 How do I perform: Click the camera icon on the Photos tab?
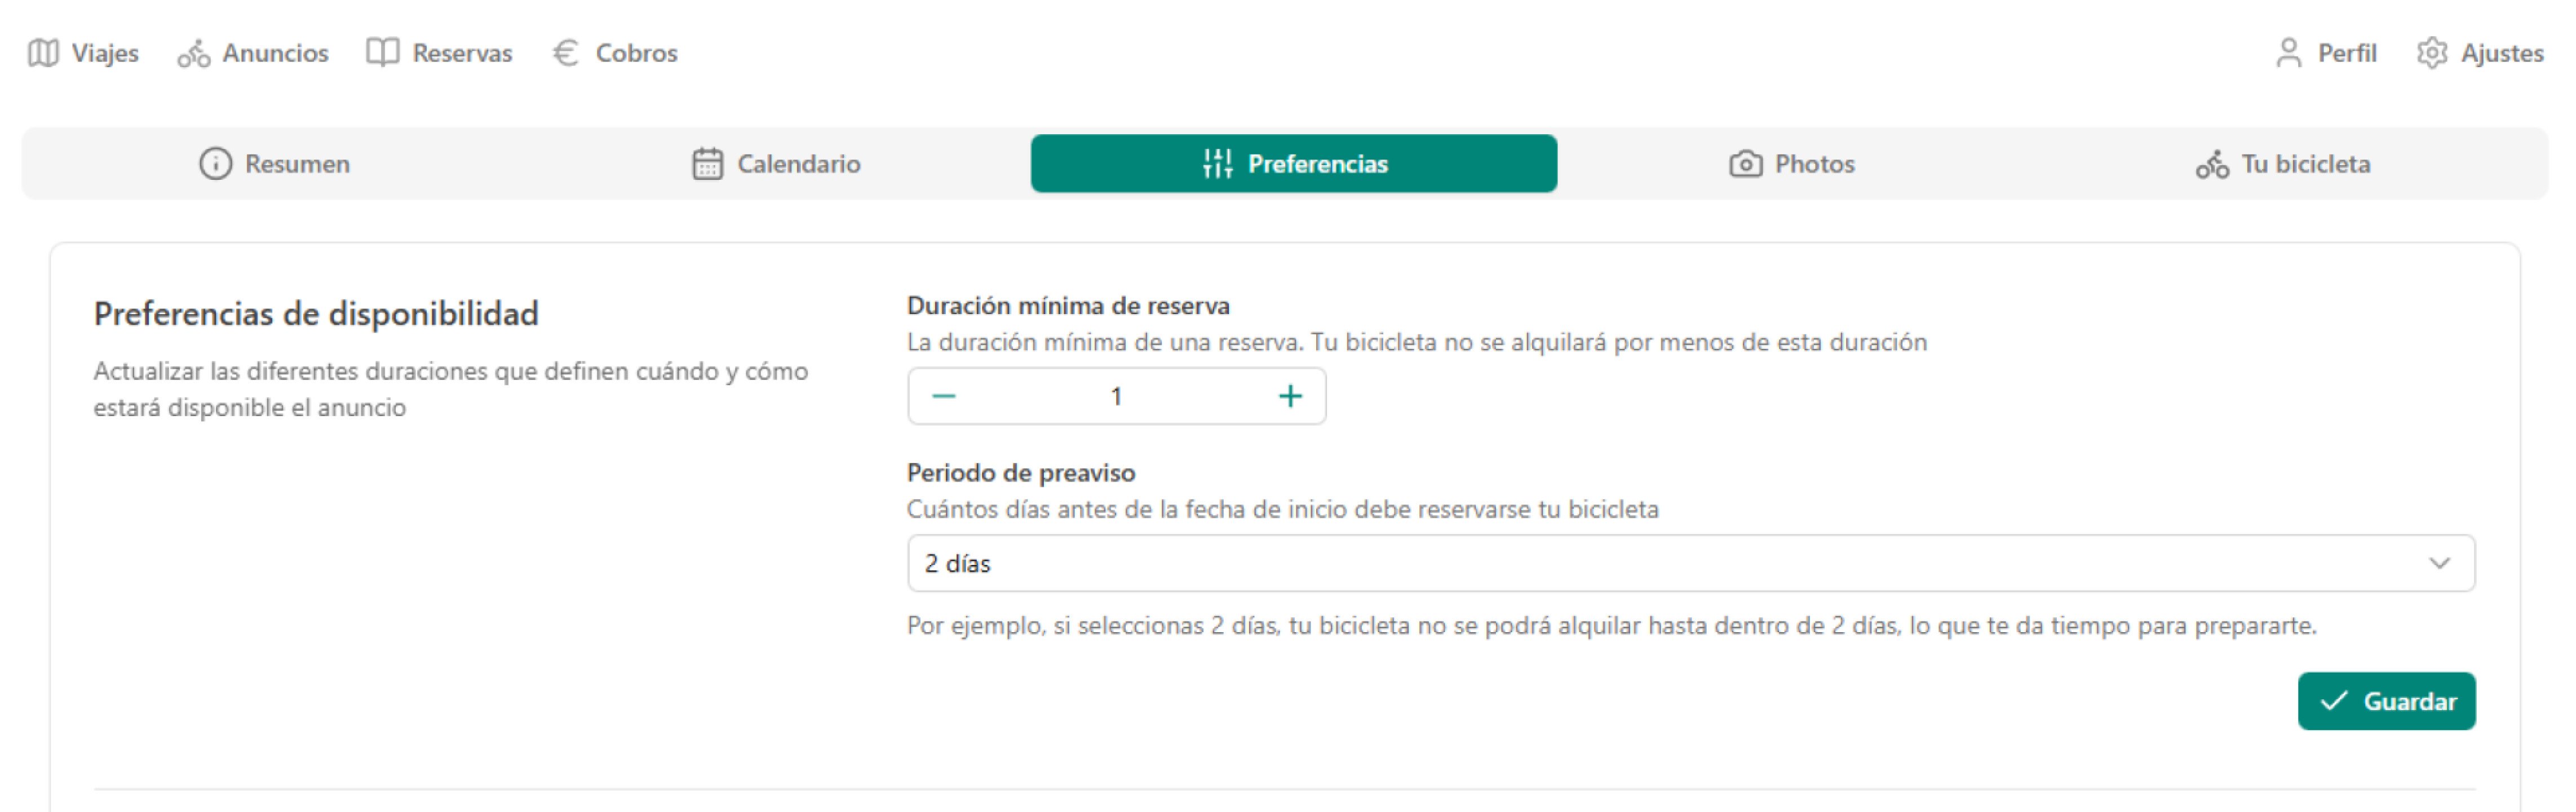click(1745, 163)
